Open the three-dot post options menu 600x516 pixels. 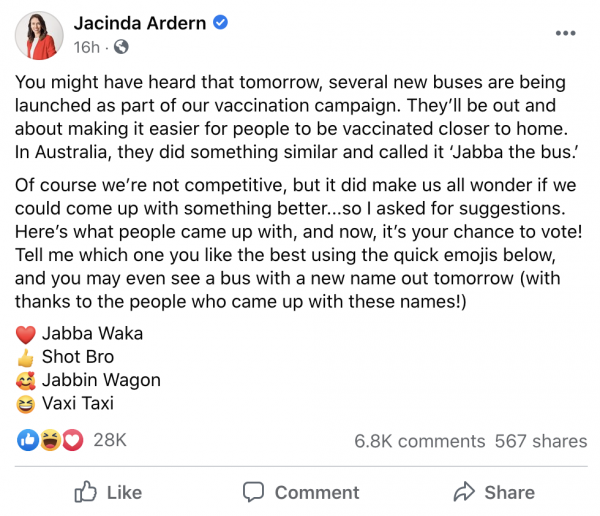pyautogui.click(x=566, y=33)
